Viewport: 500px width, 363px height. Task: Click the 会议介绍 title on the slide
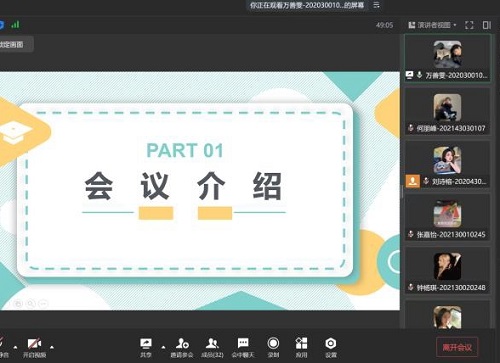pyautogui.click(x=183, y=186)
